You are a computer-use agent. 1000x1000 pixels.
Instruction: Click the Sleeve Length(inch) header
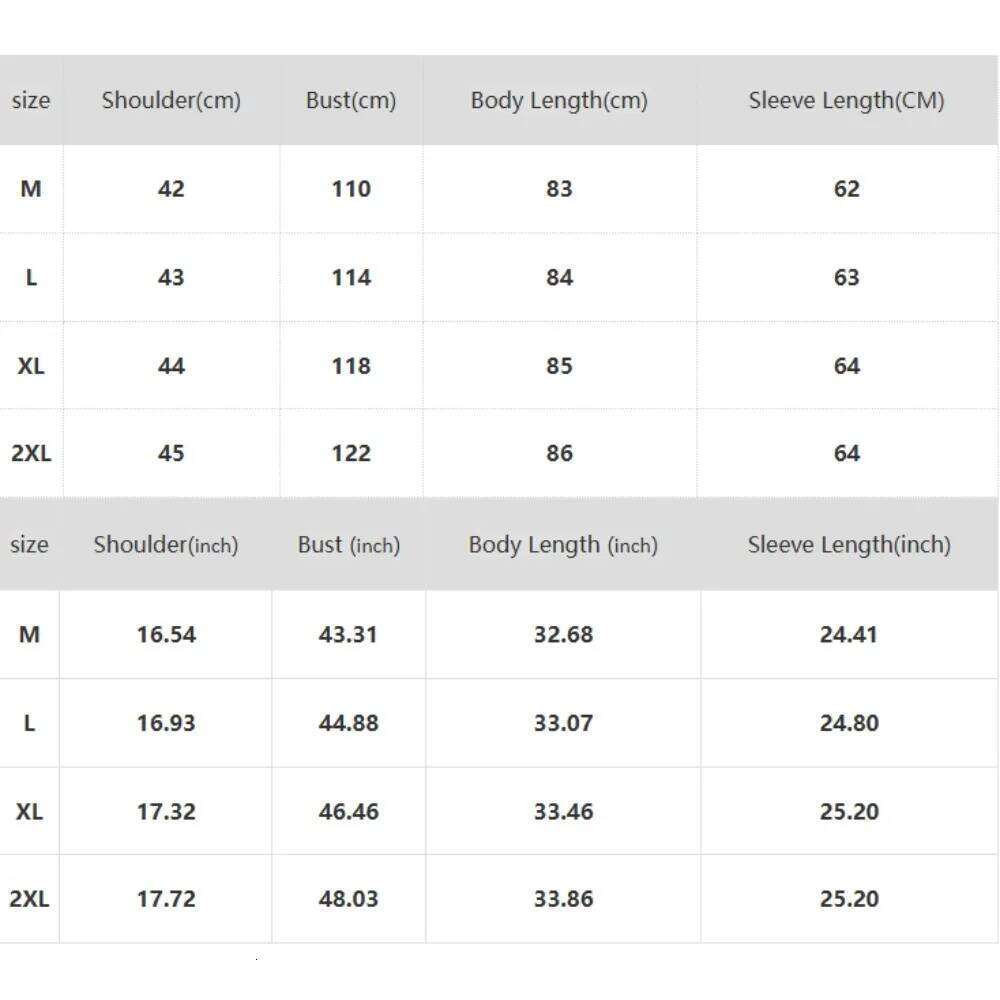[849, 545]
